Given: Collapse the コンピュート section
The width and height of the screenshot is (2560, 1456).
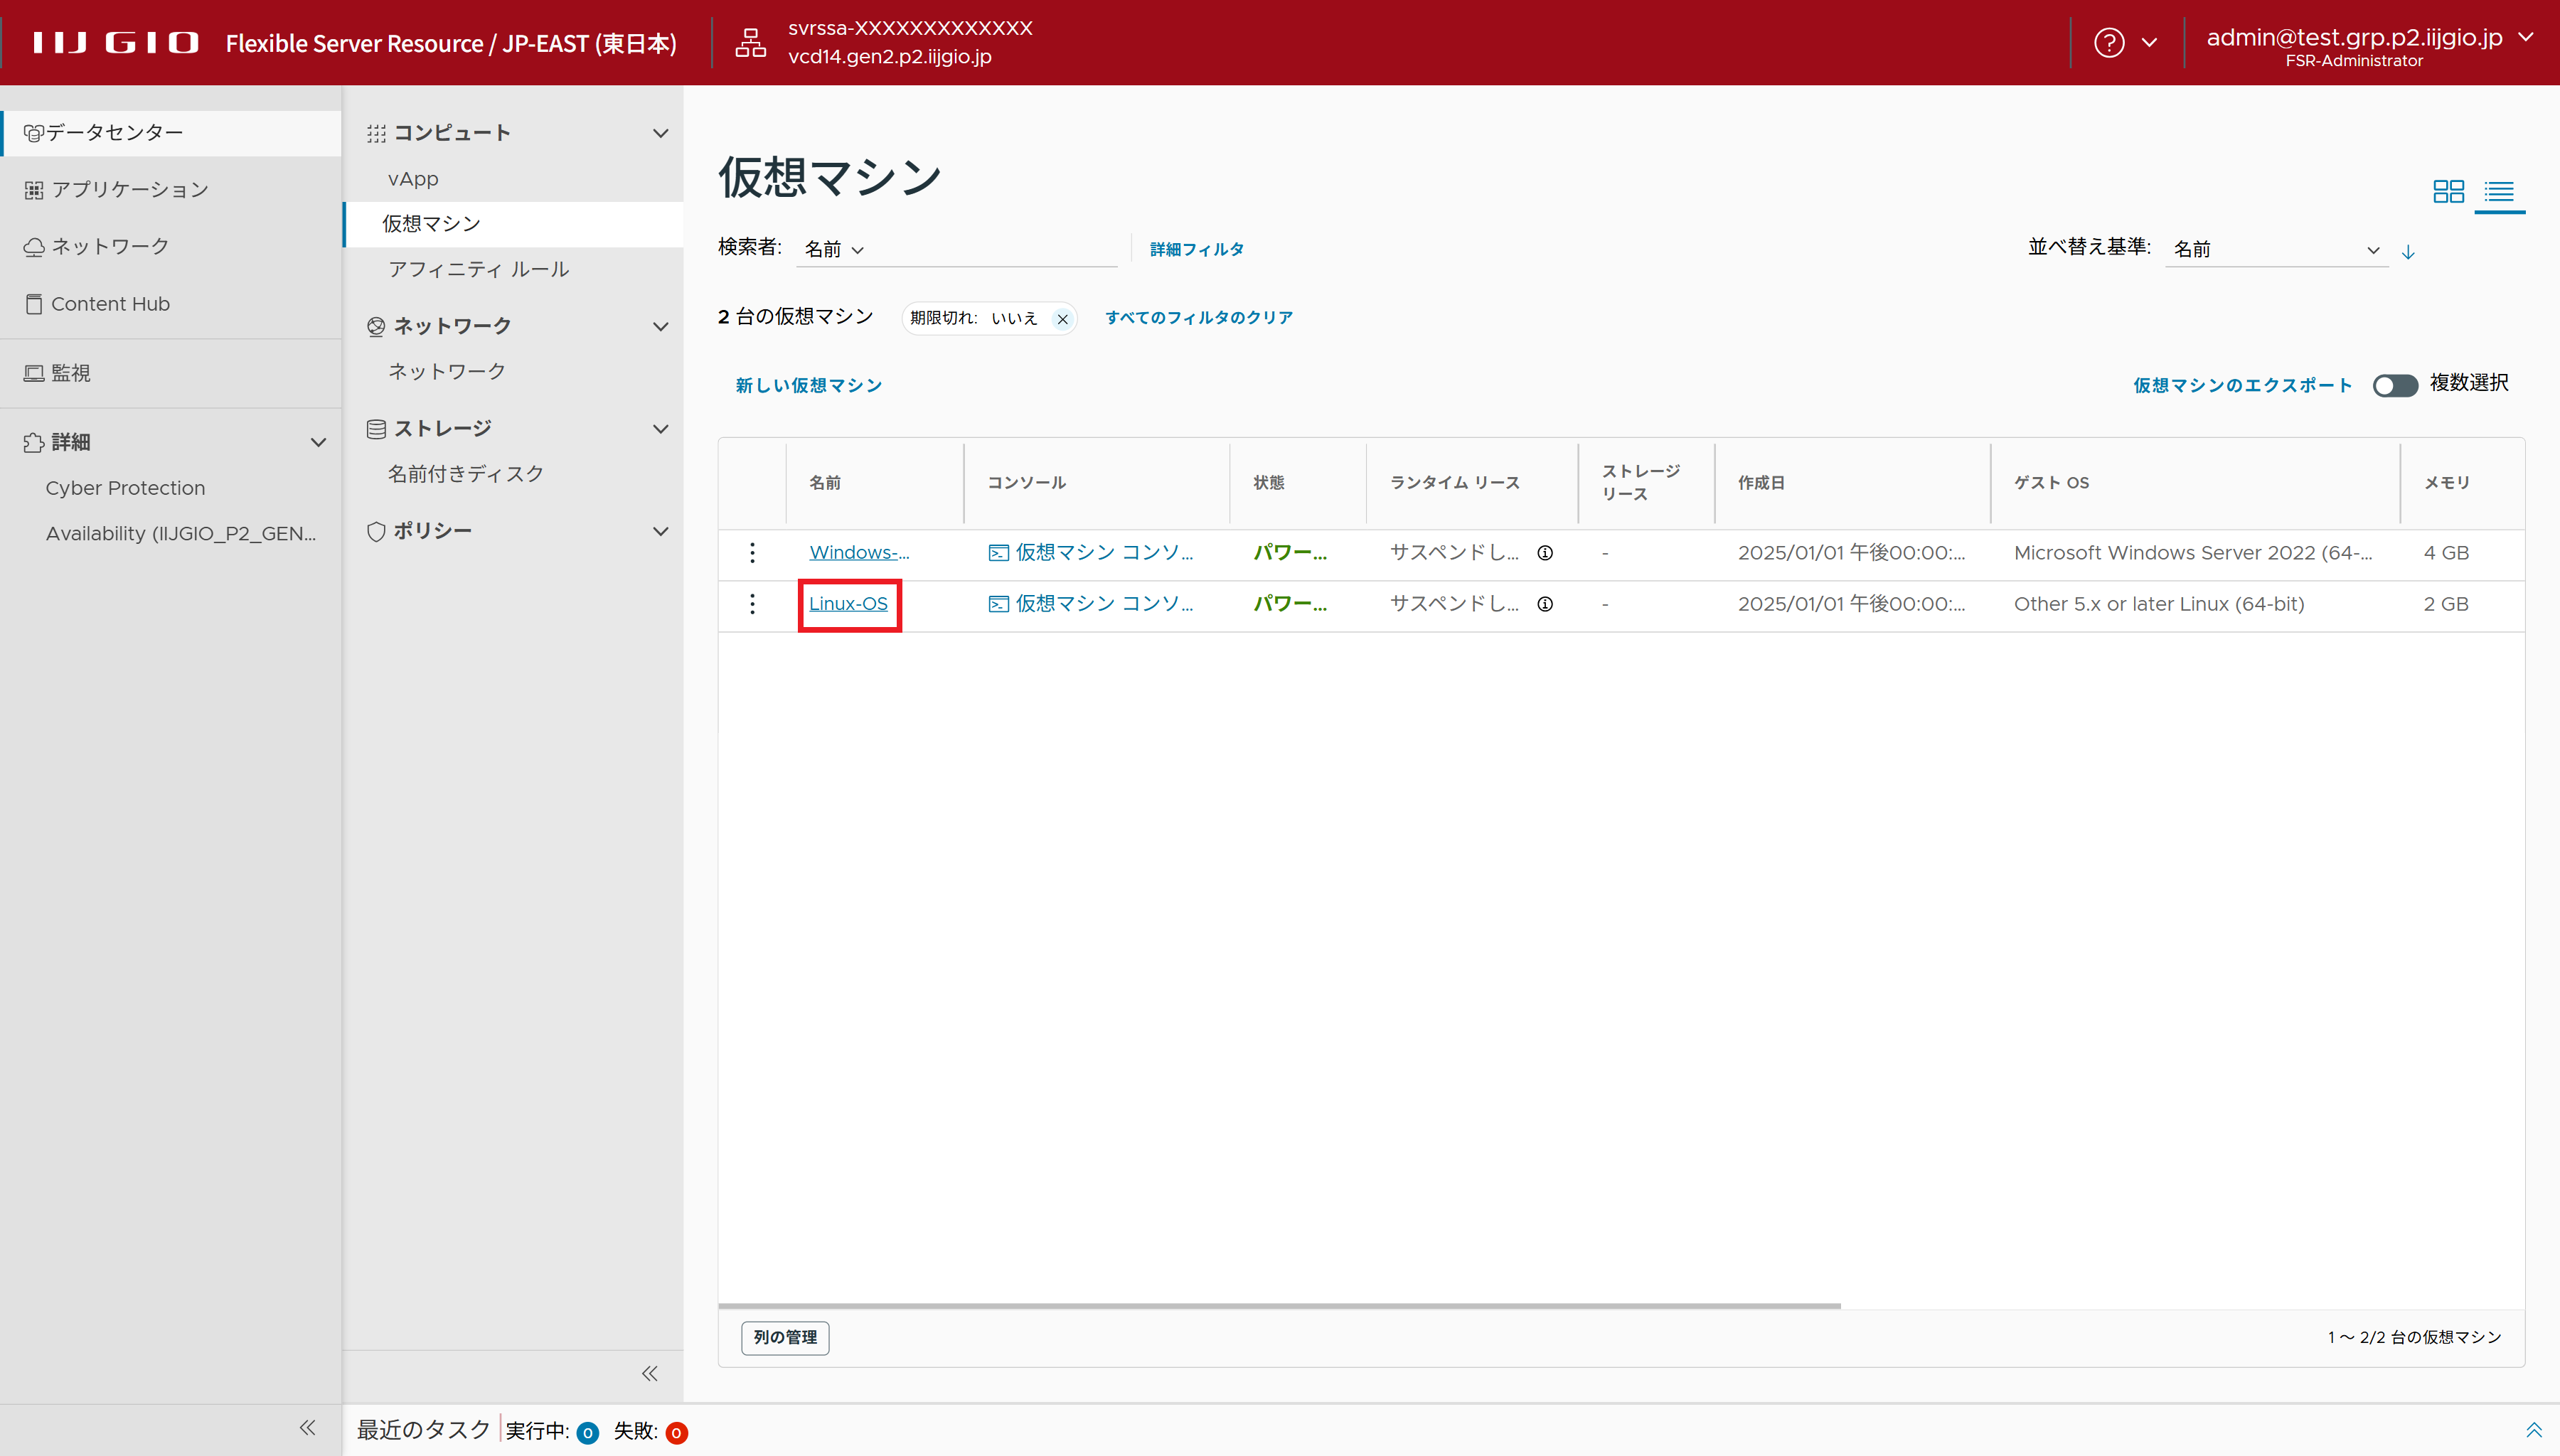Looking at the screenshot, I should (x=660, y=133).
